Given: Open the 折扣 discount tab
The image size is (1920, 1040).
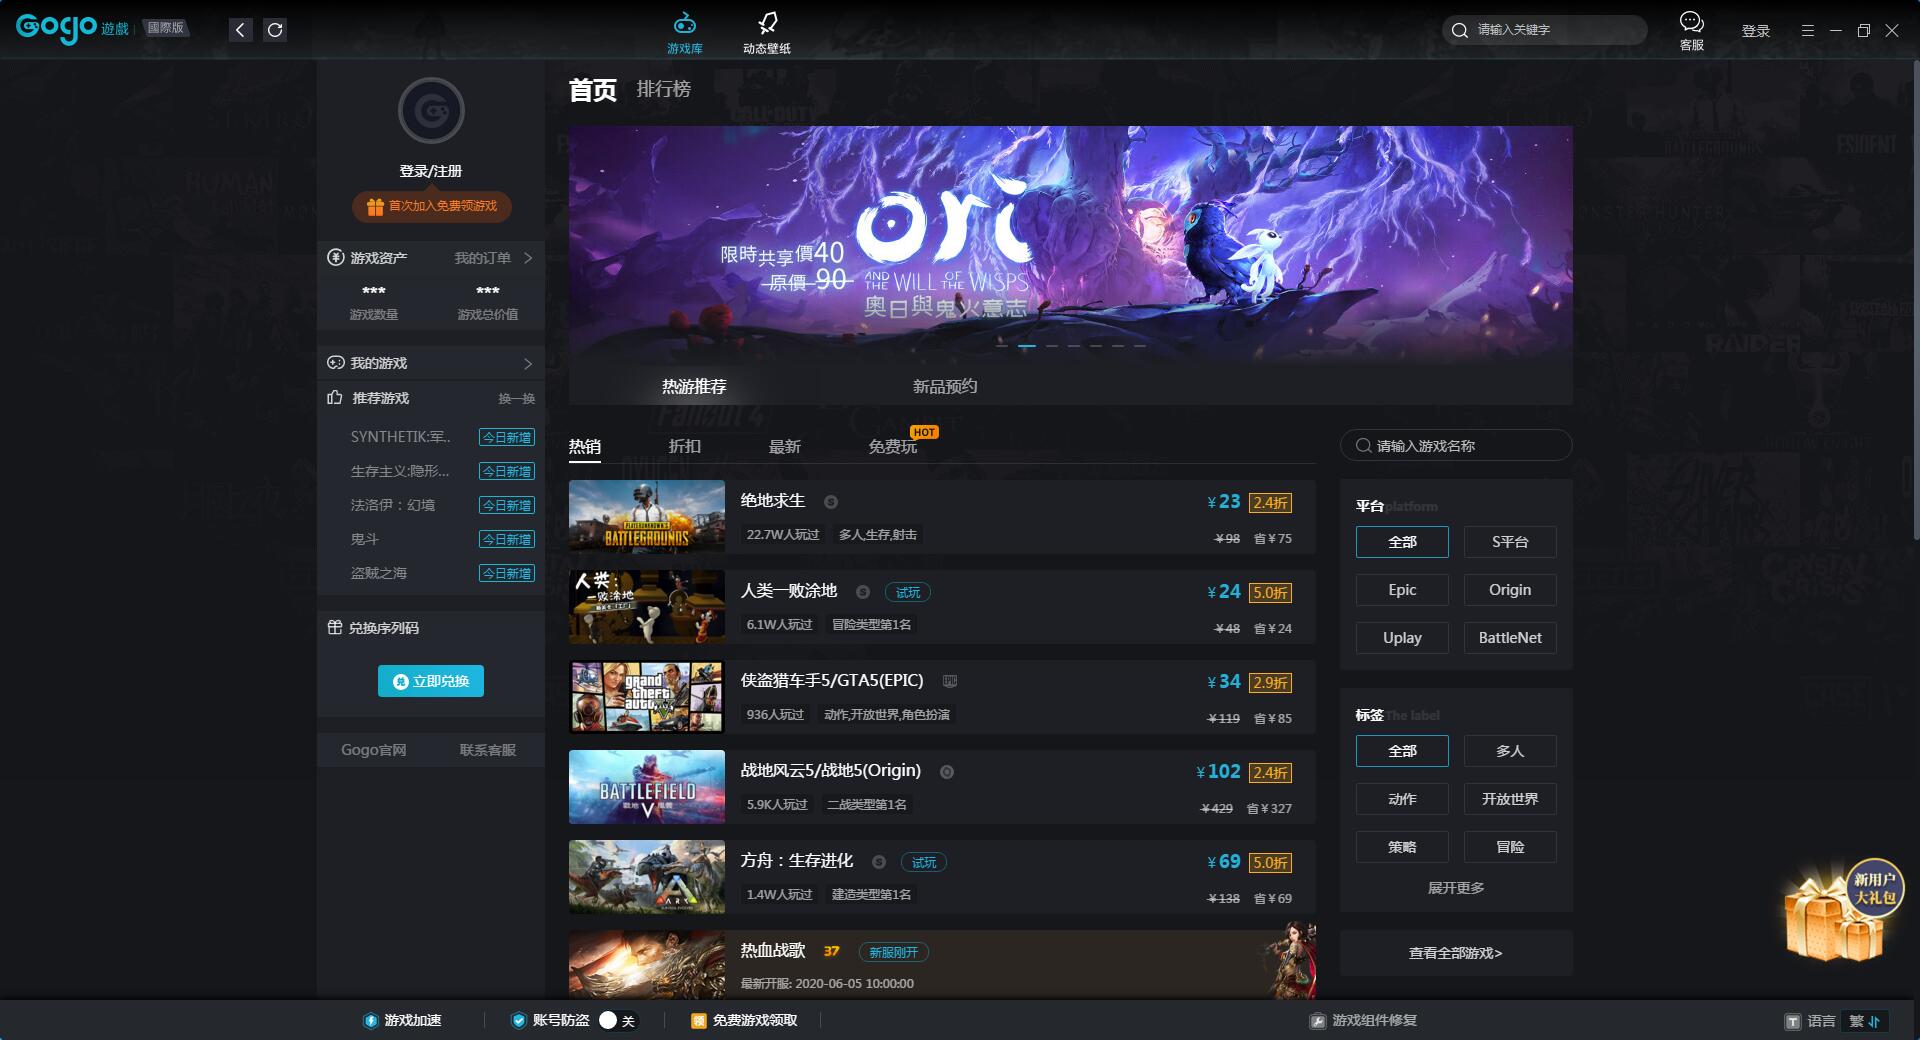Looking at the screenshot, I should pyautogui.click(x=685, y=446).
